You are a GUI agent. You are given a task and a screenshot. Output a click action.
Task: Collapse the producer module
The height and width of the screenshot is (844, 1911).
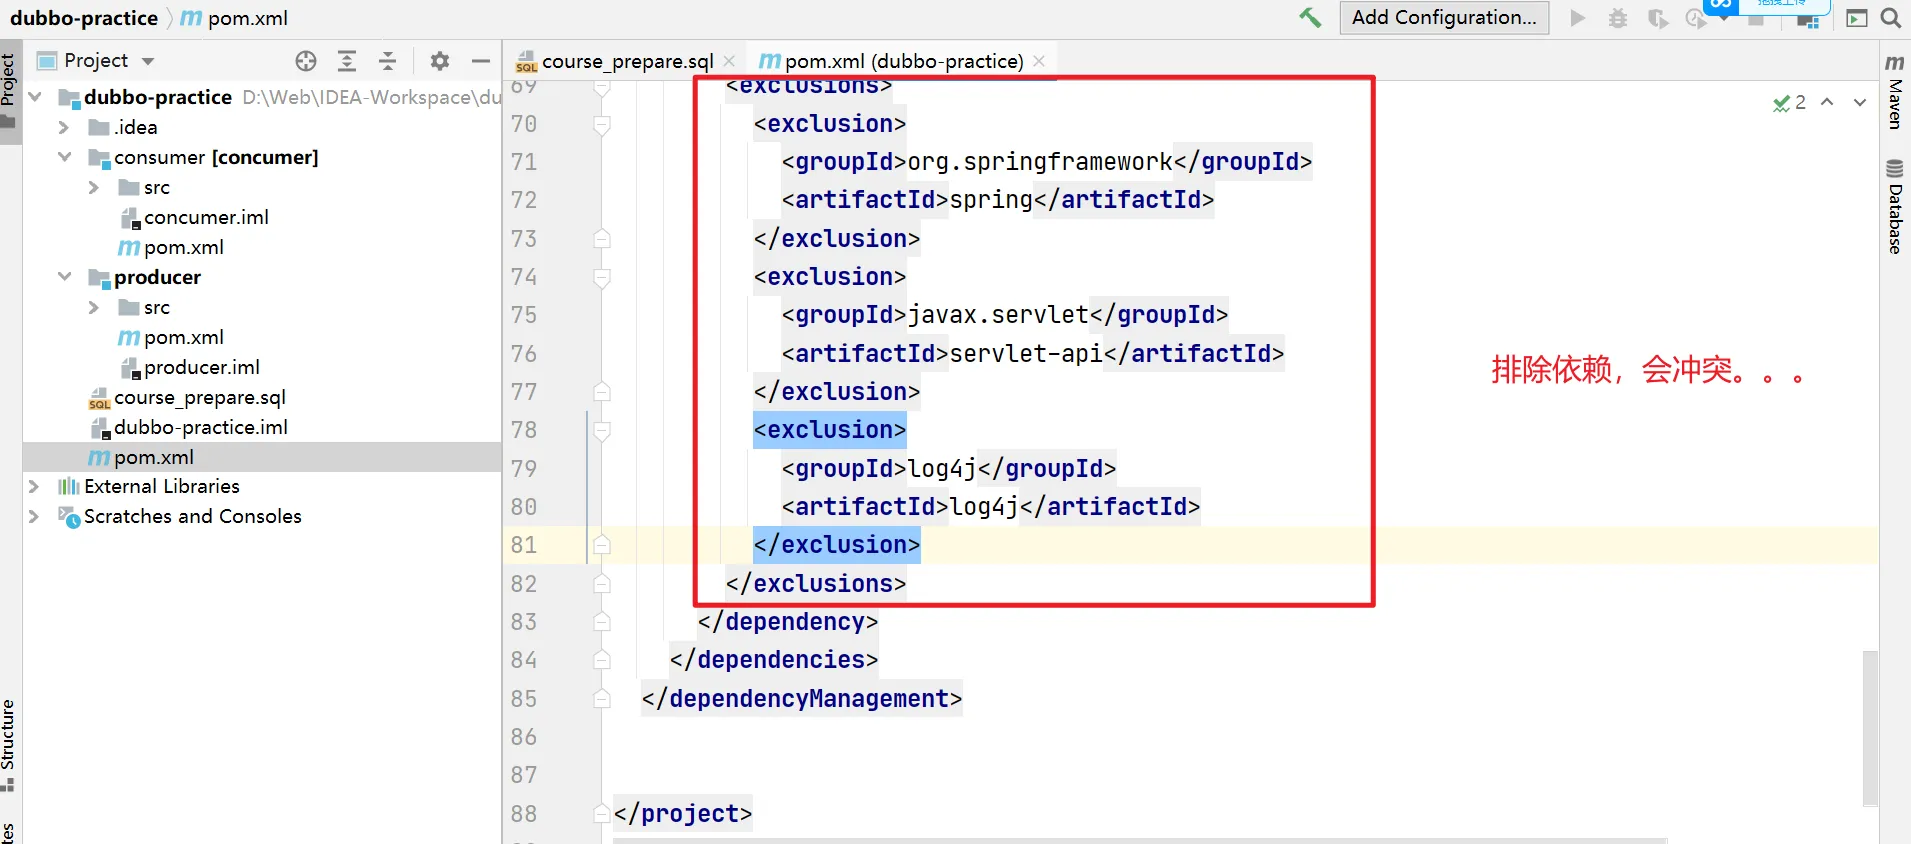[x=64, y=277]
